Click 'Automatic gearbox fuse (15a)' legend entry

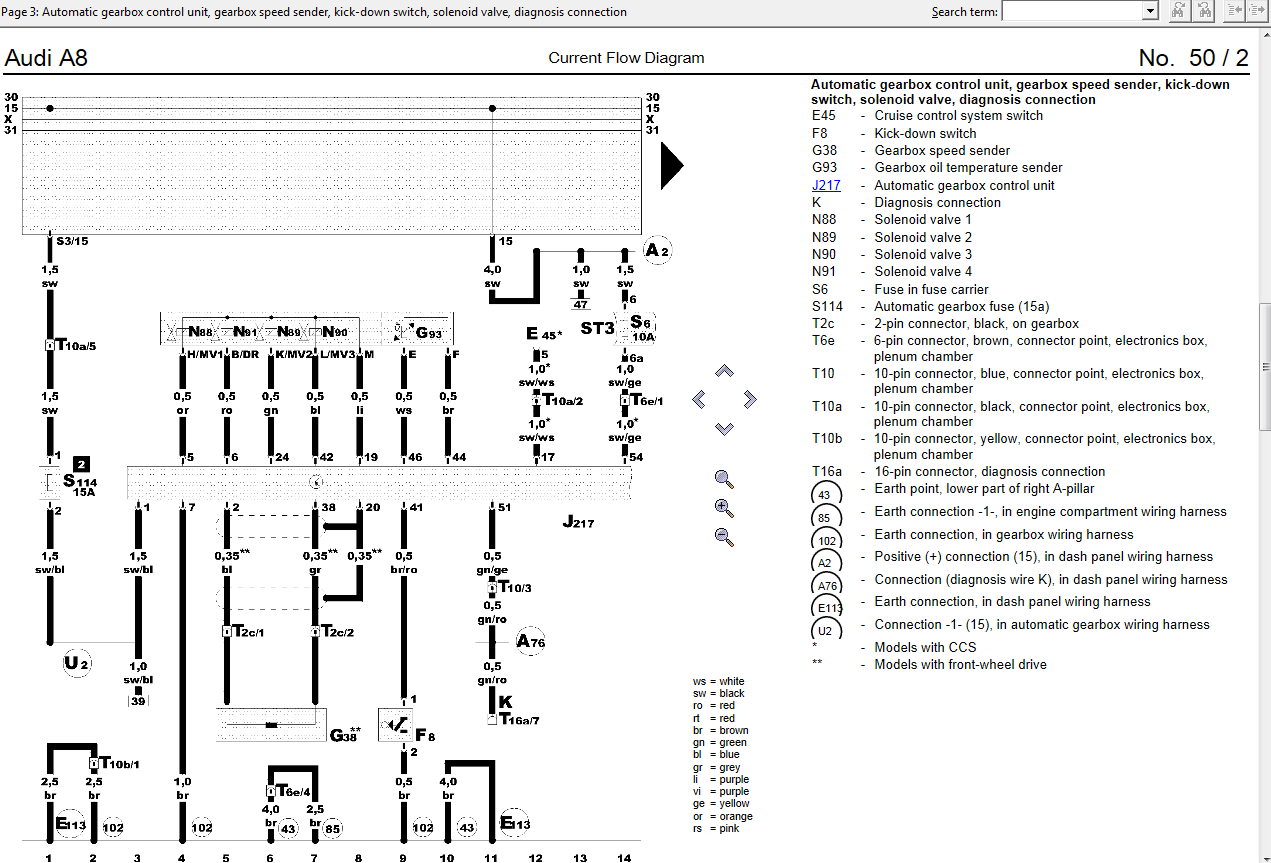(x=962, y=306)
